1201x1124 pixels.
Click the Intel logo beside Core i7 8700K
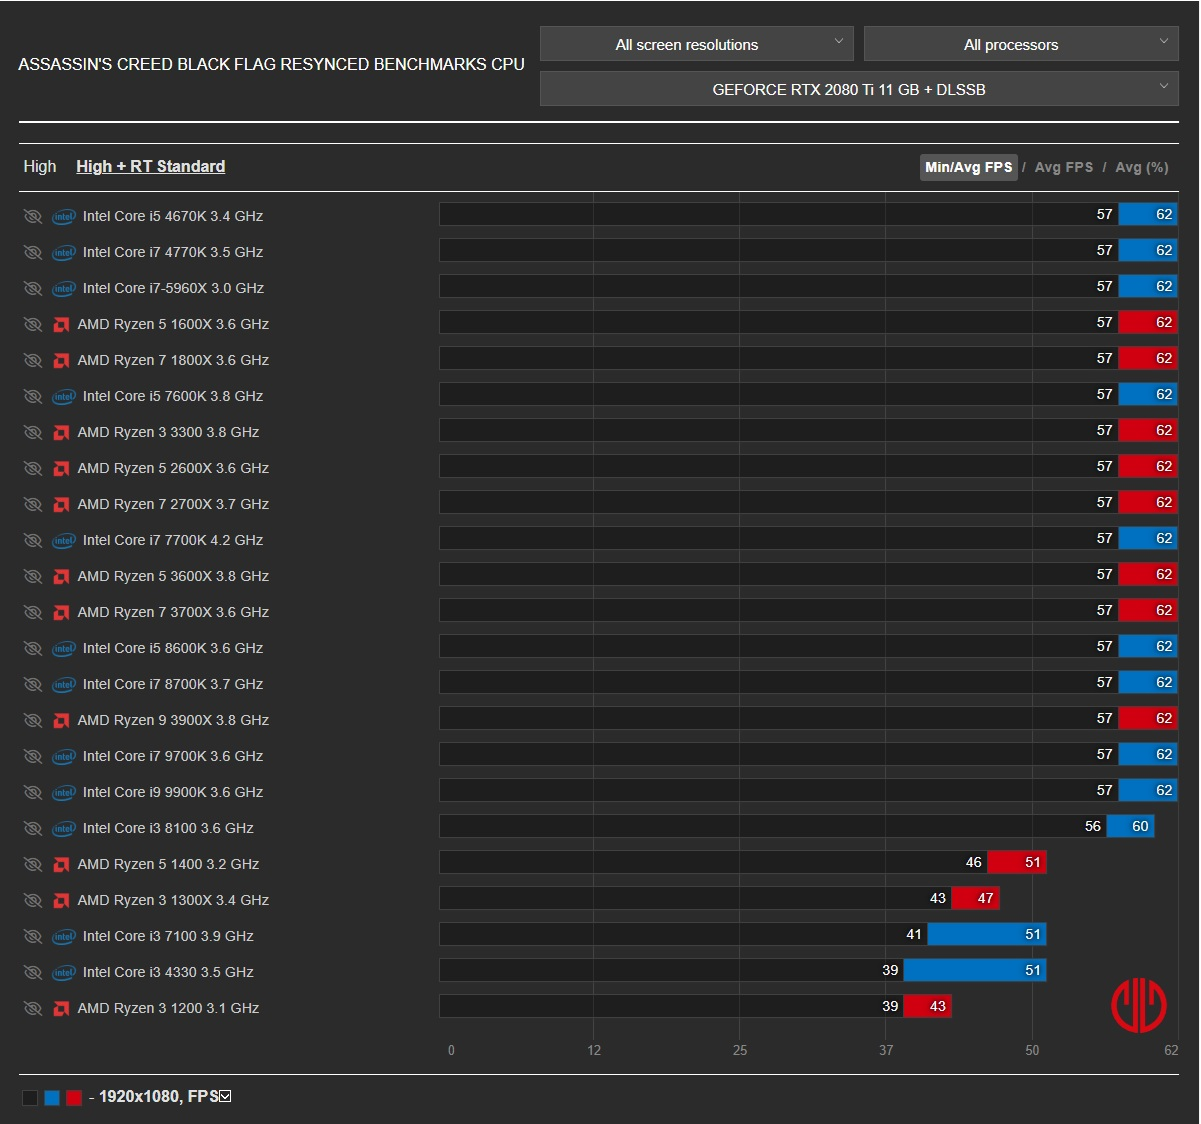(x=64, y=685)
